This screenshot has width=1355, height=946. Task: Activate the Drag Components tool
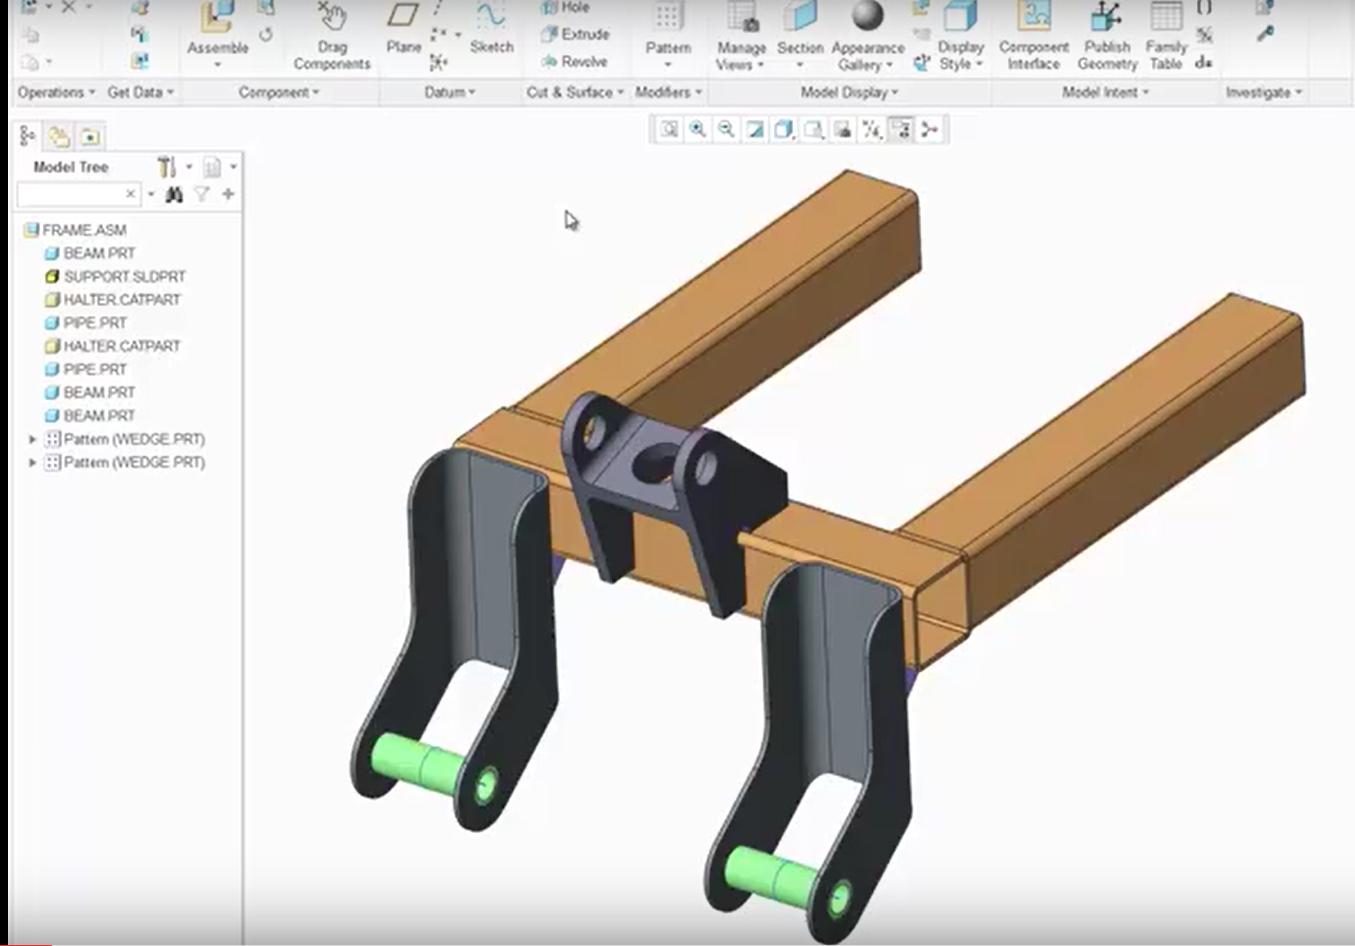(332, 35)
